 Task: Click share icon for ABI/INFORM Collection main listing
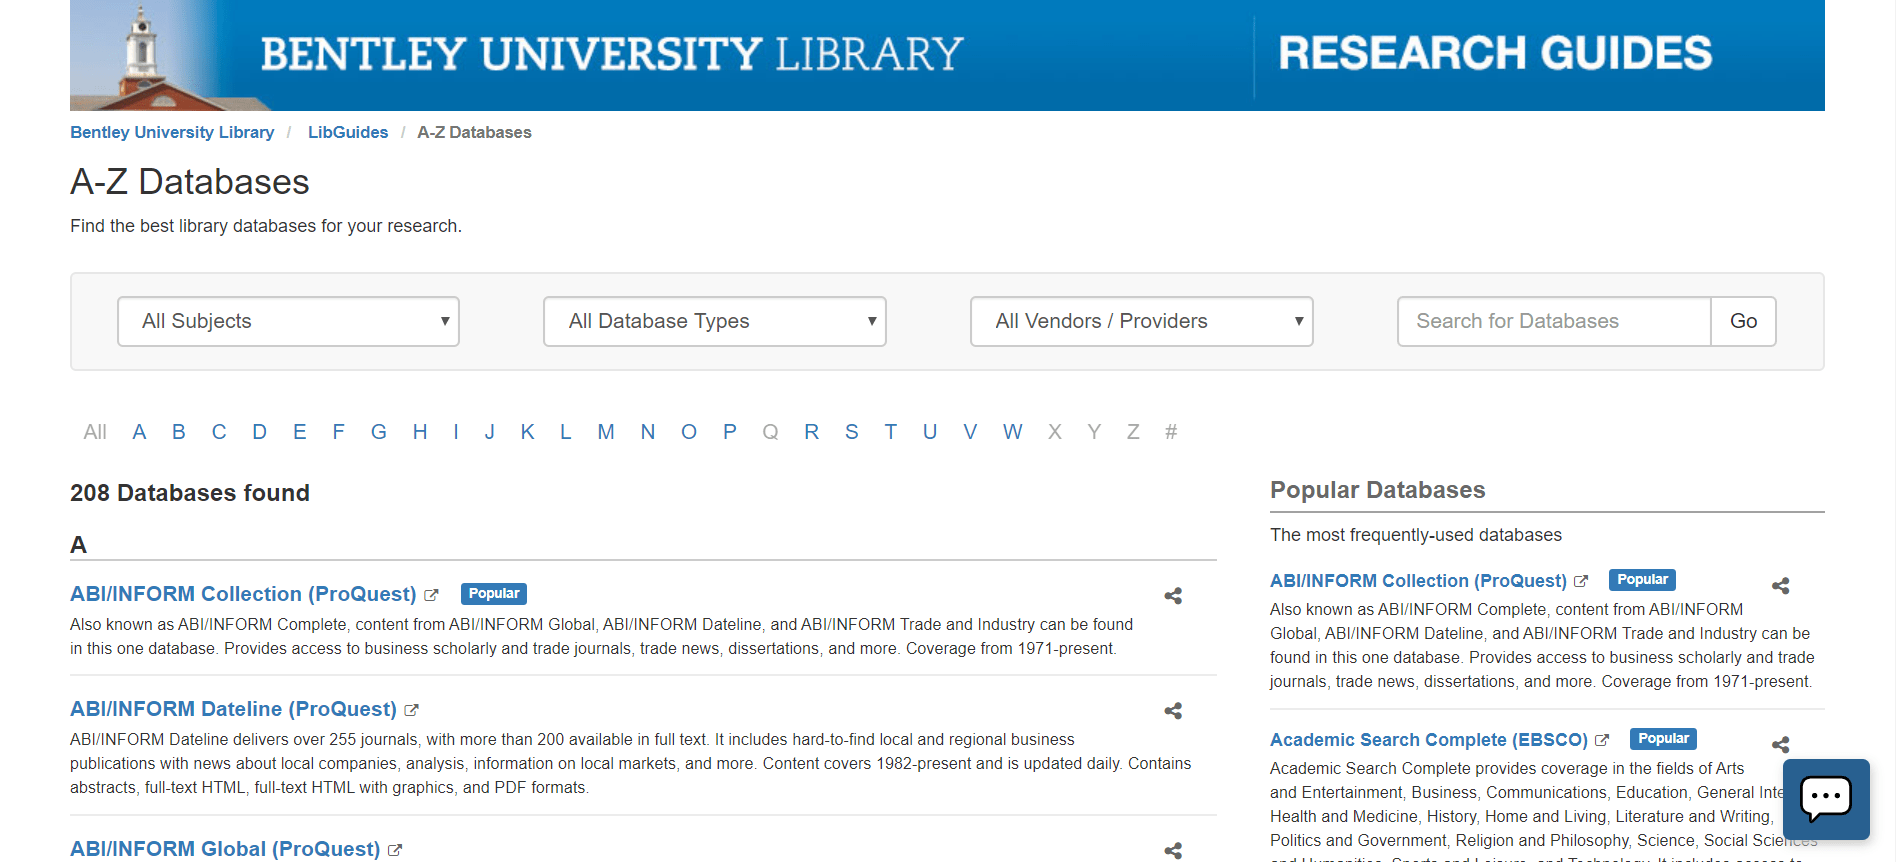click(x=1173, y=596)
